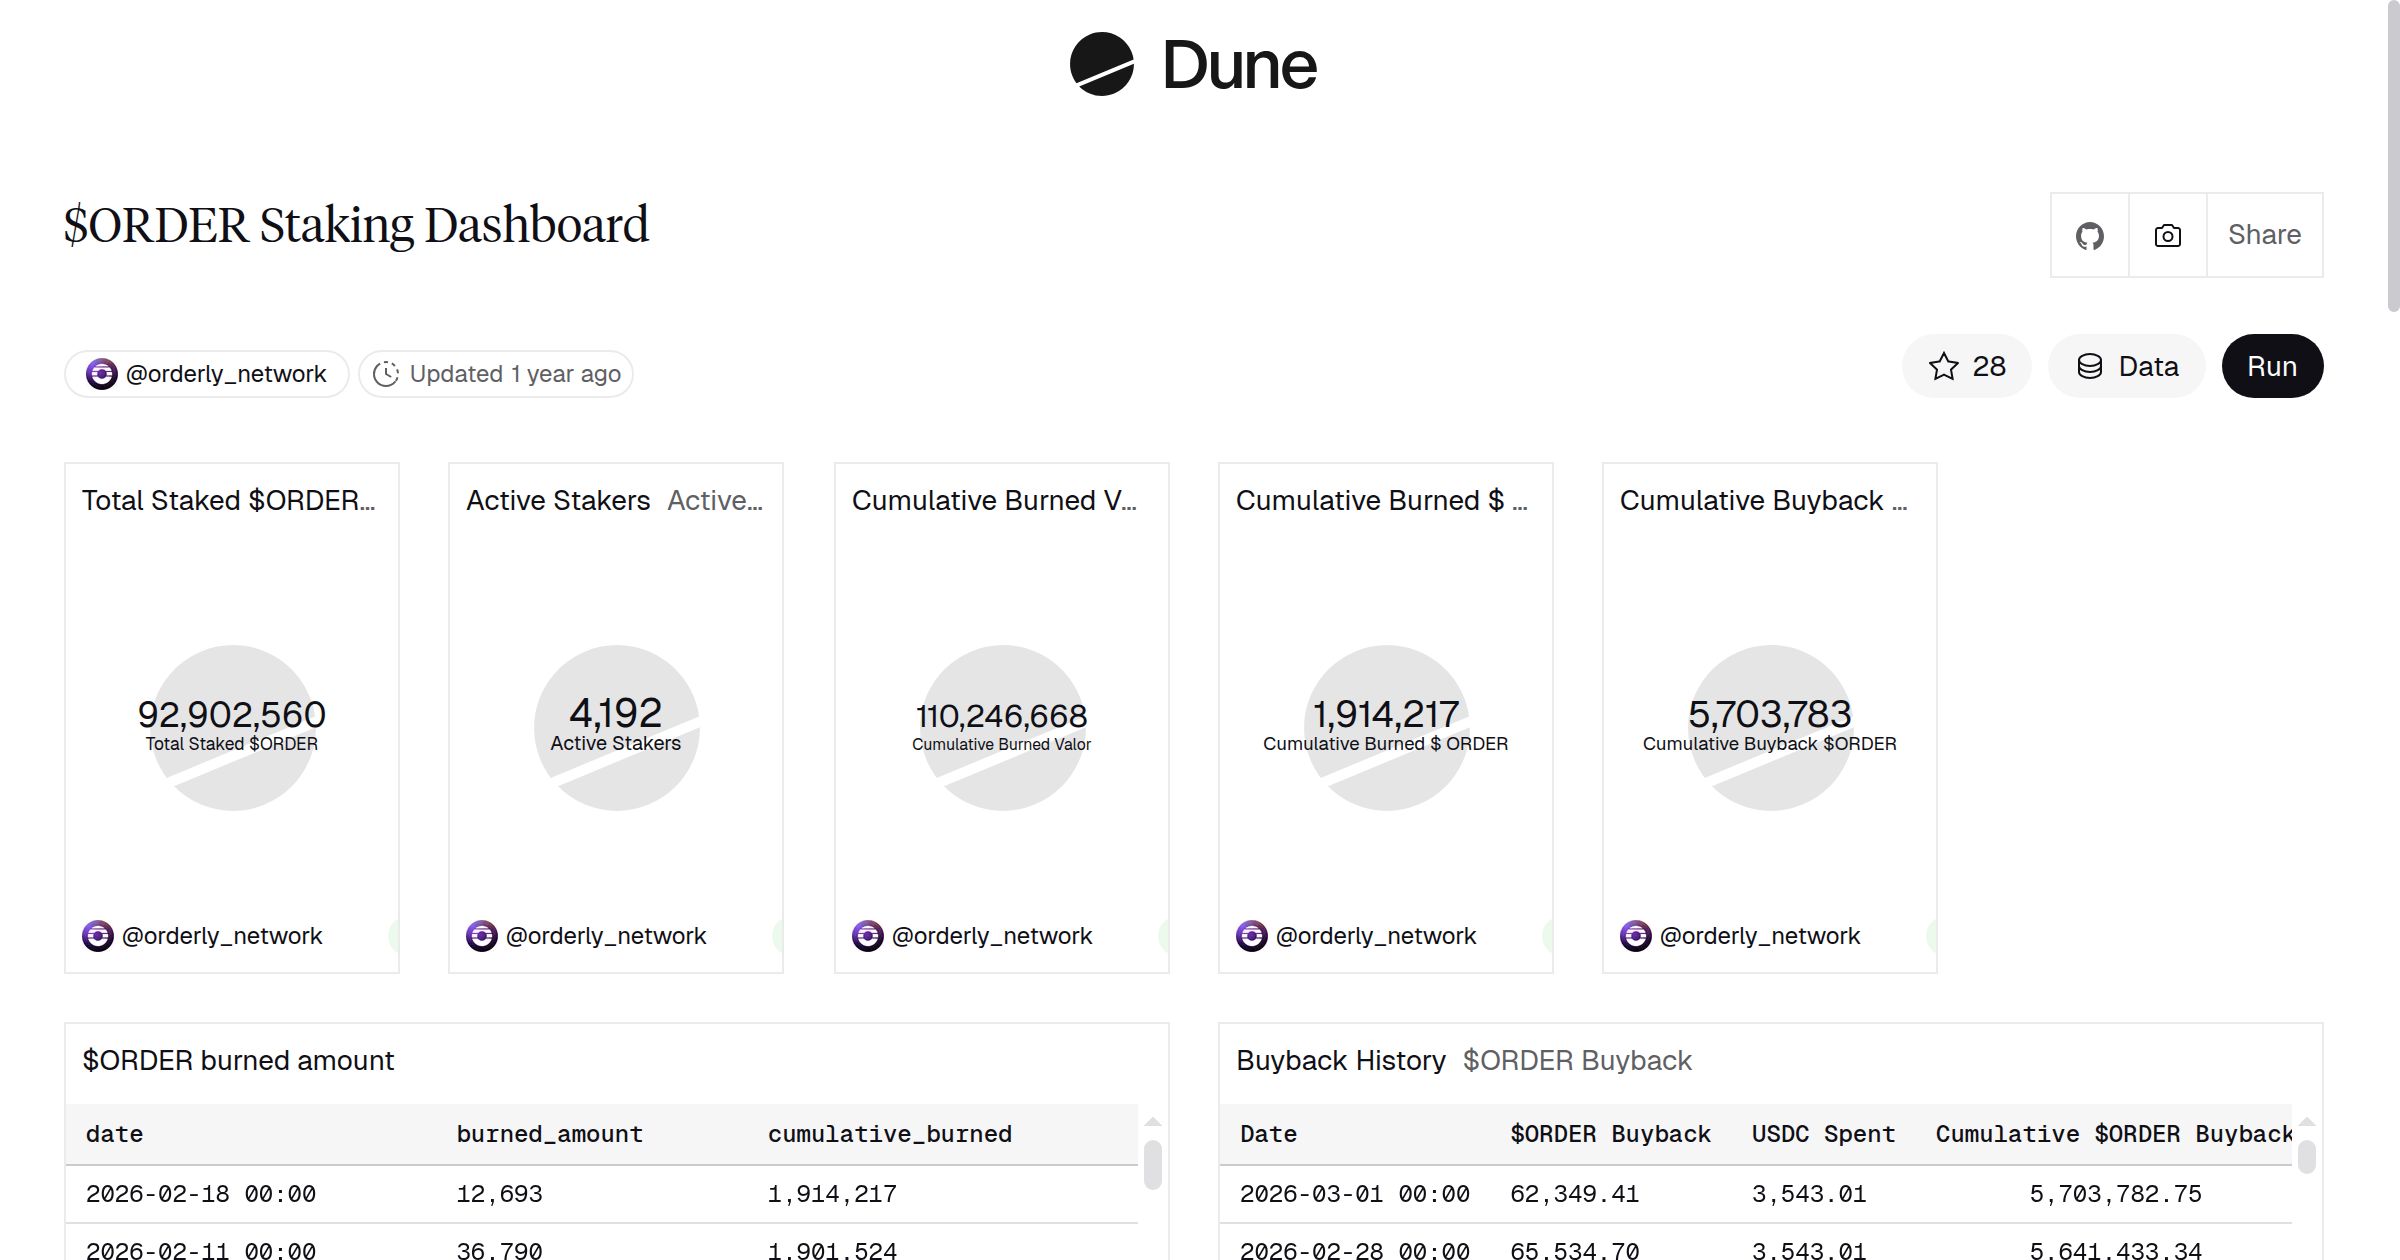Click the avatar on Cumulative Burned Valor widget
Screen dimensions: 2400x1260
[x=868, y=935]
